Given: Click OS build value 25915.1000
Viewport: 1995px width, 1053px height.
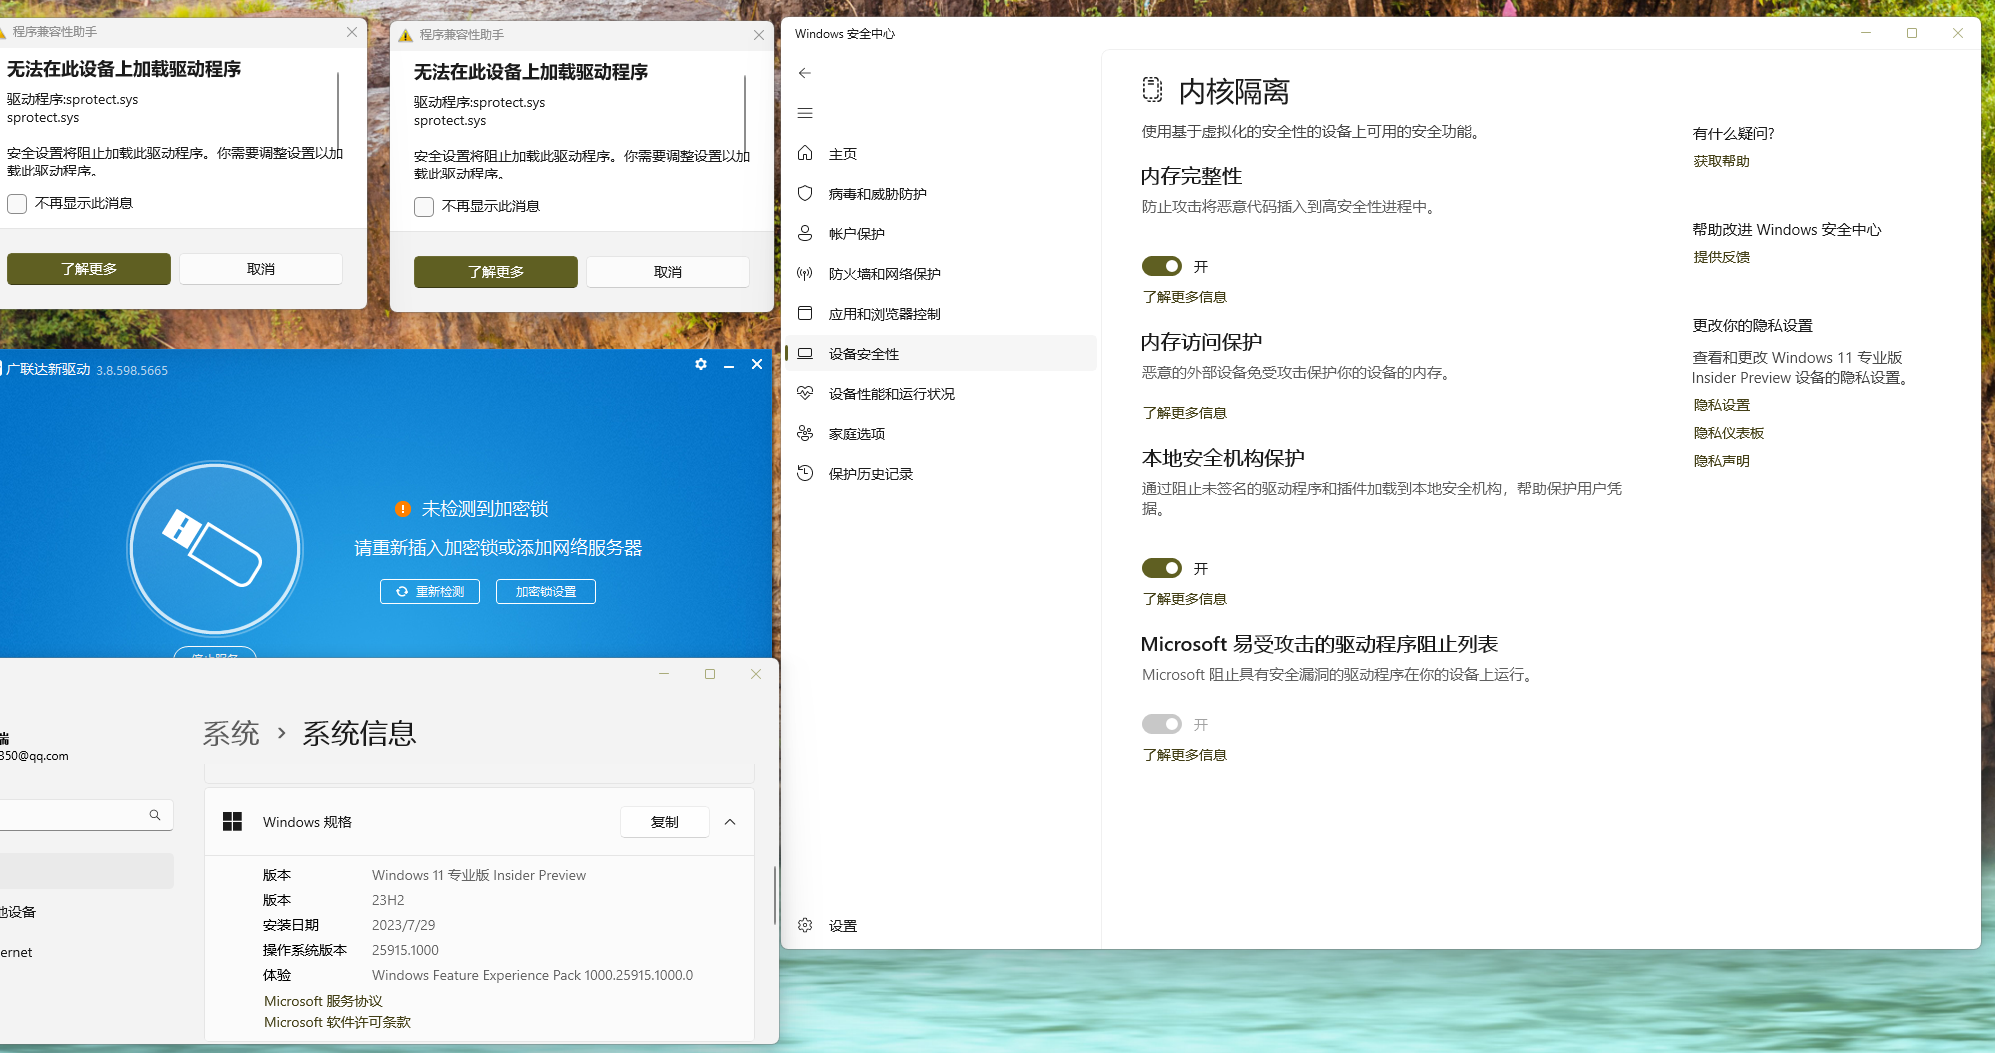Looking at the screenshot, I should 405,950.
